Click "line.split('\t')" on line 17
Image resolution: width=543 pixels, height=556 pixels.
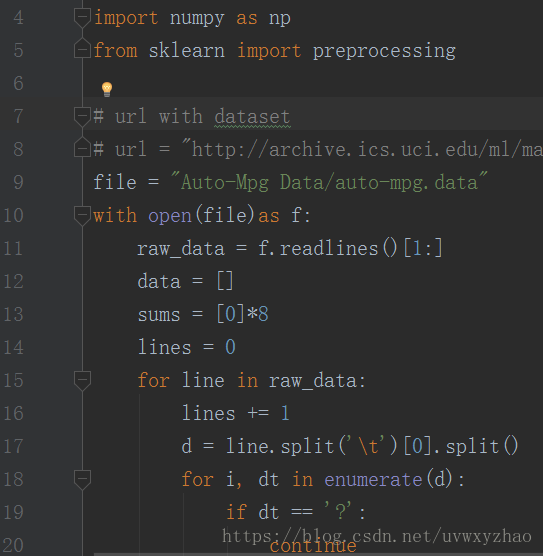311,446
